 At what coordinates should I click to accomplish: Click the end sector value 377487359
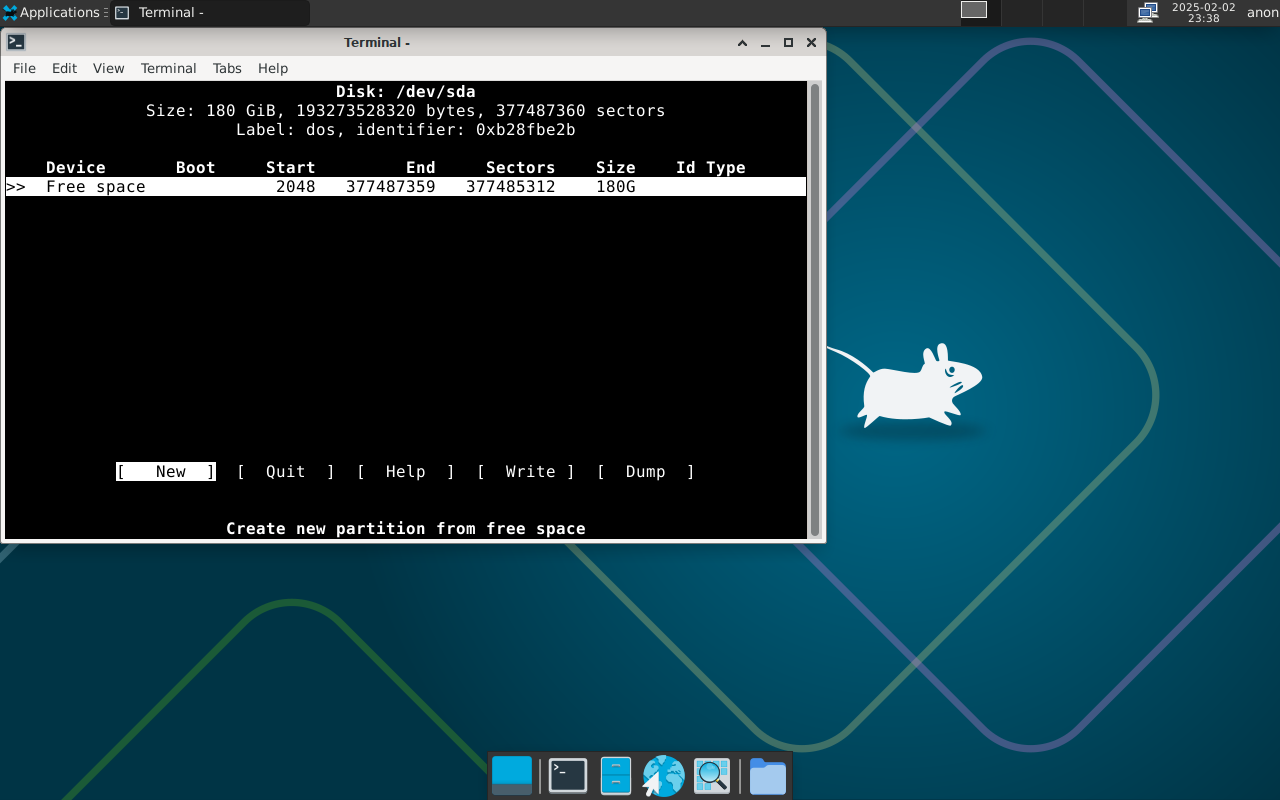[x=391, y=187]
